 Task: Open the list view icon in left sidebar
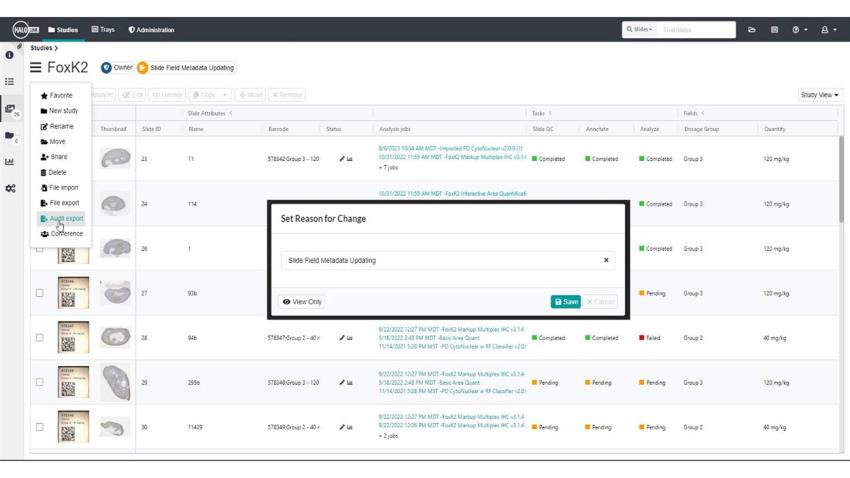(x=10, y=82)
